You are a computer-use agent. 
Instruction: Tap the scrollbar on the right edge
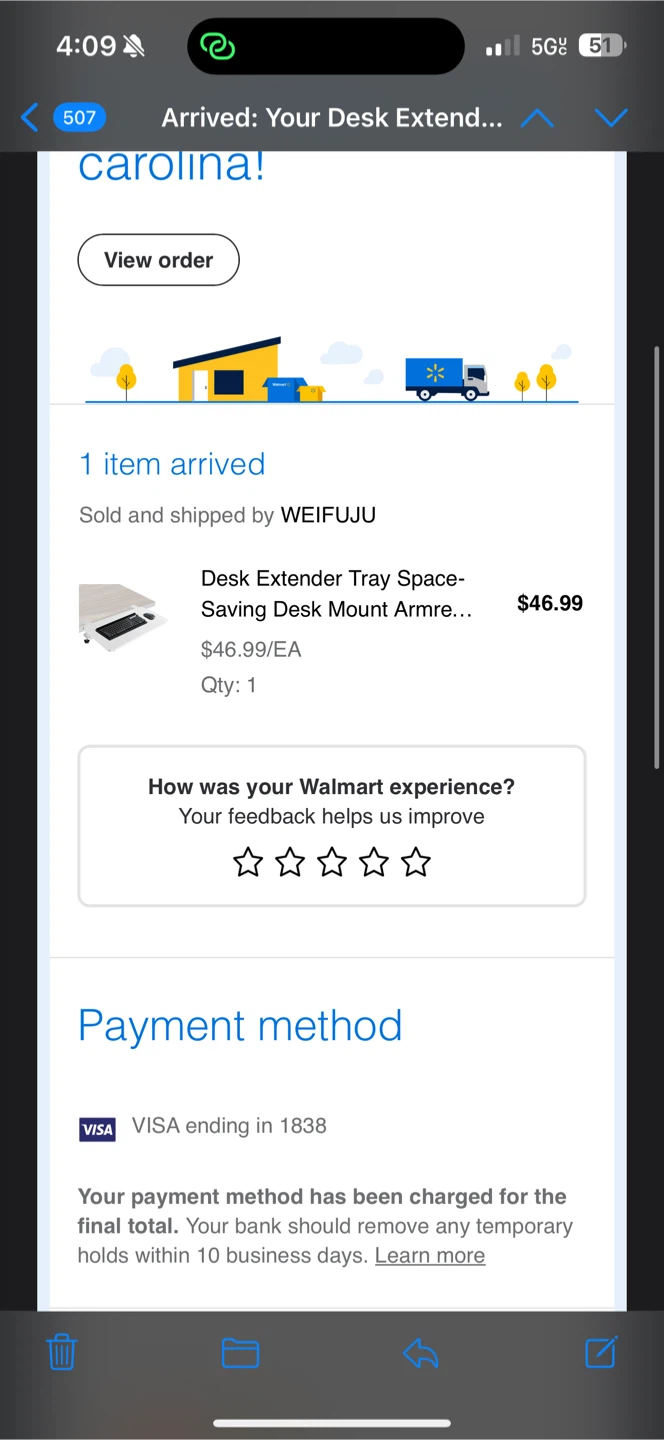657,557
